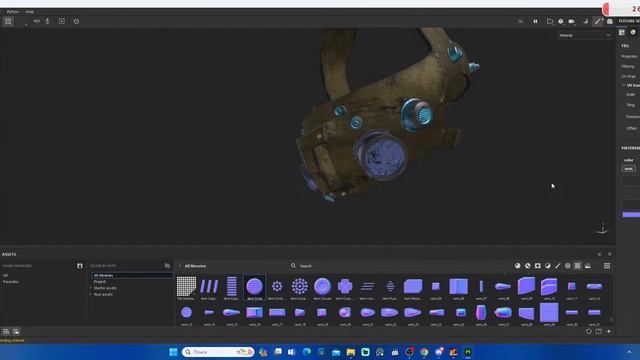Select All libraries path row

[132, 276]
